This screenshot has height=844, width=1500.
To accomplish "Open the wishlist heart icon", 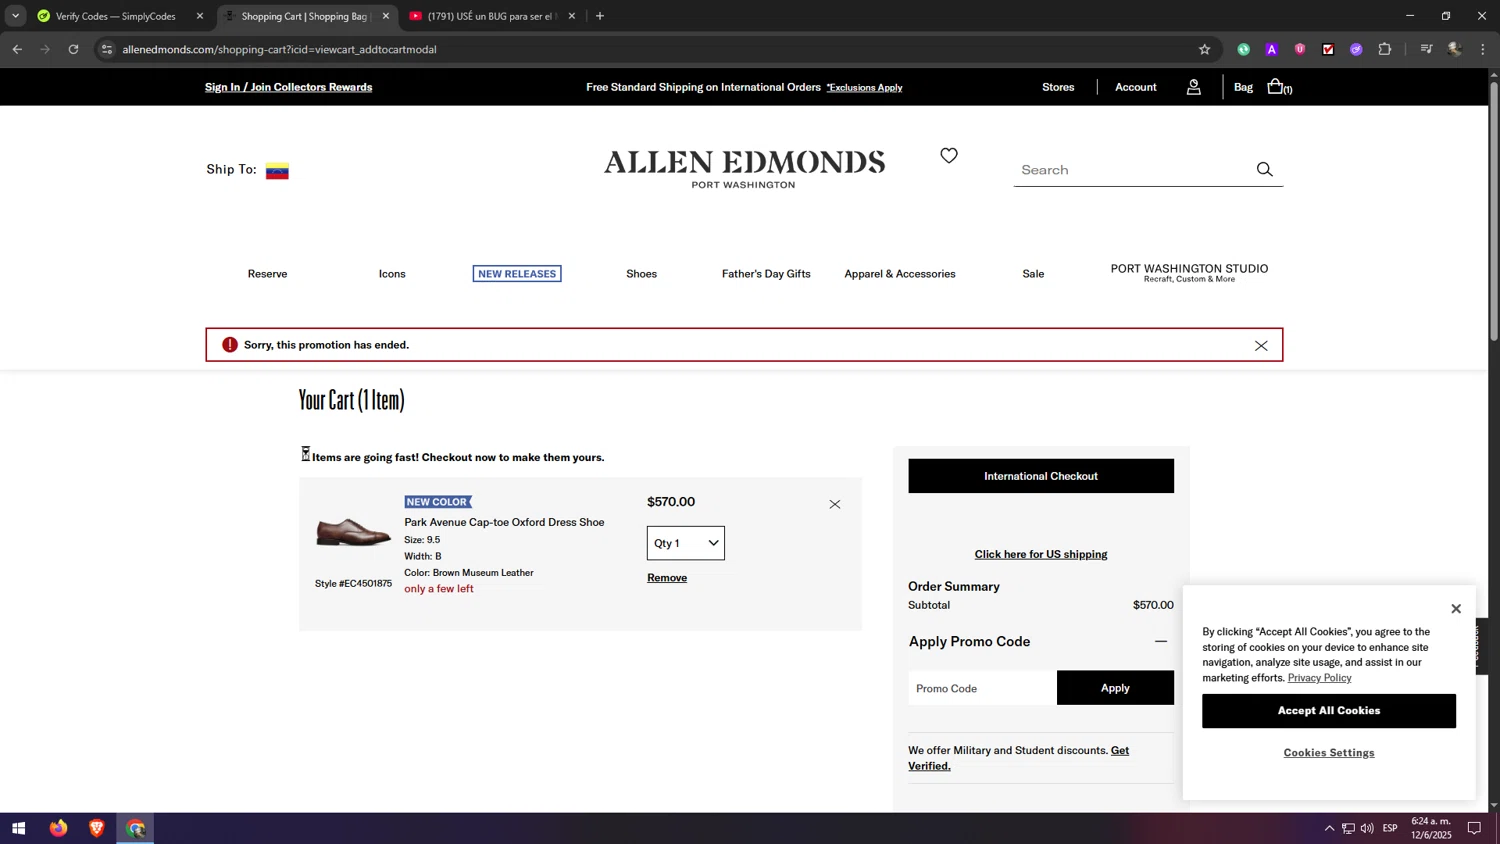I will (x=949, y=155).
